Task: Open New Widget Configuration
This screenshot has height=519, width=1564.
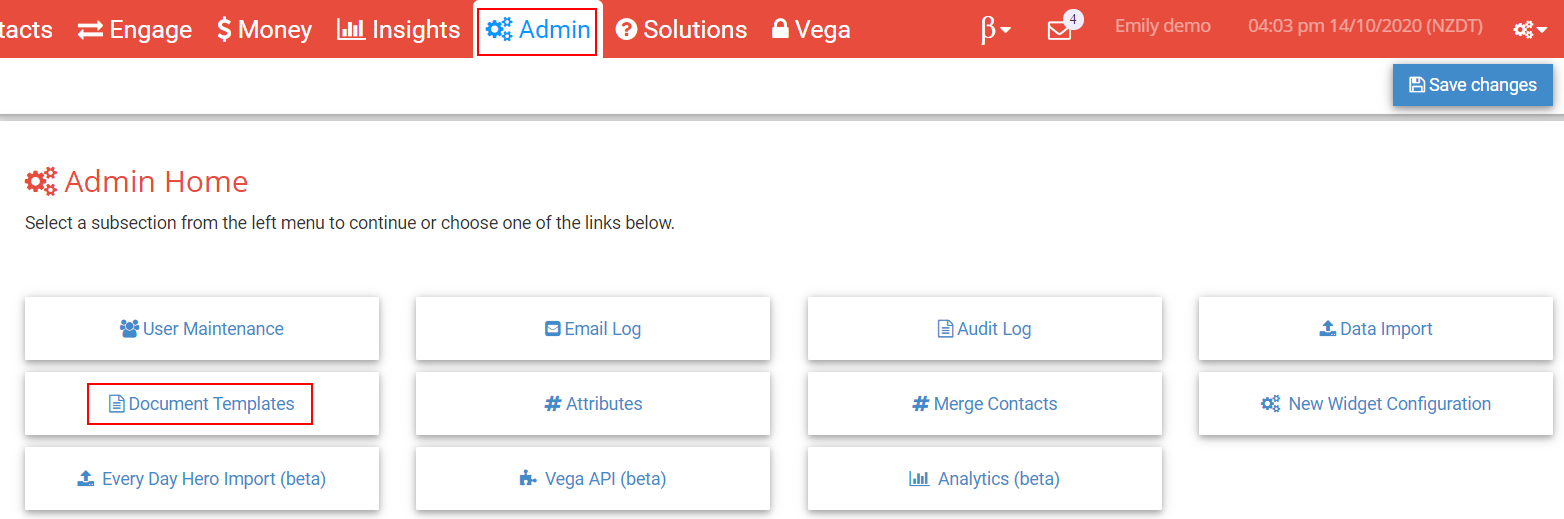Action: [1376, 404]
